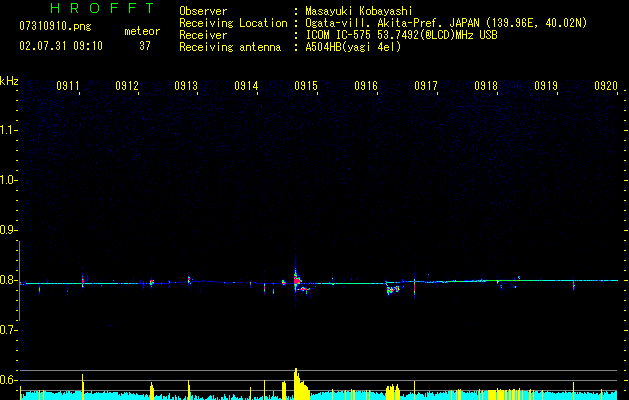Click the 0920 time axis marker
This screenshot has width=629, height=400.
606,86
